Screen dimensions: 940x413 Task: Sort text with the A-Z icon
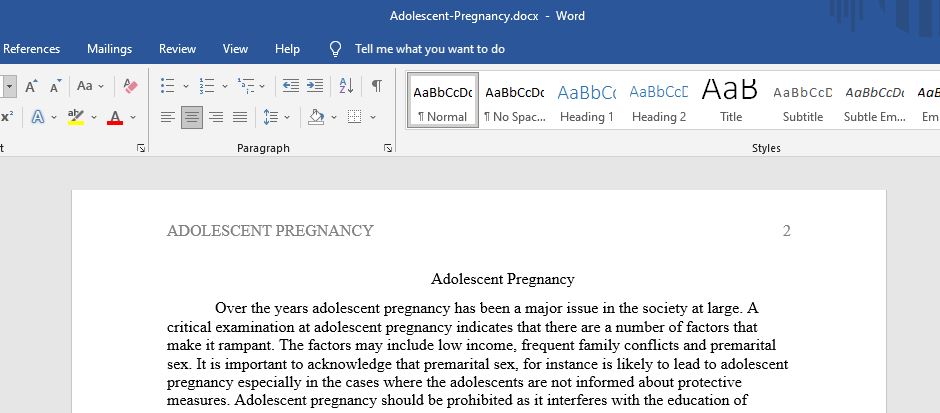click(x=347, y=86)
